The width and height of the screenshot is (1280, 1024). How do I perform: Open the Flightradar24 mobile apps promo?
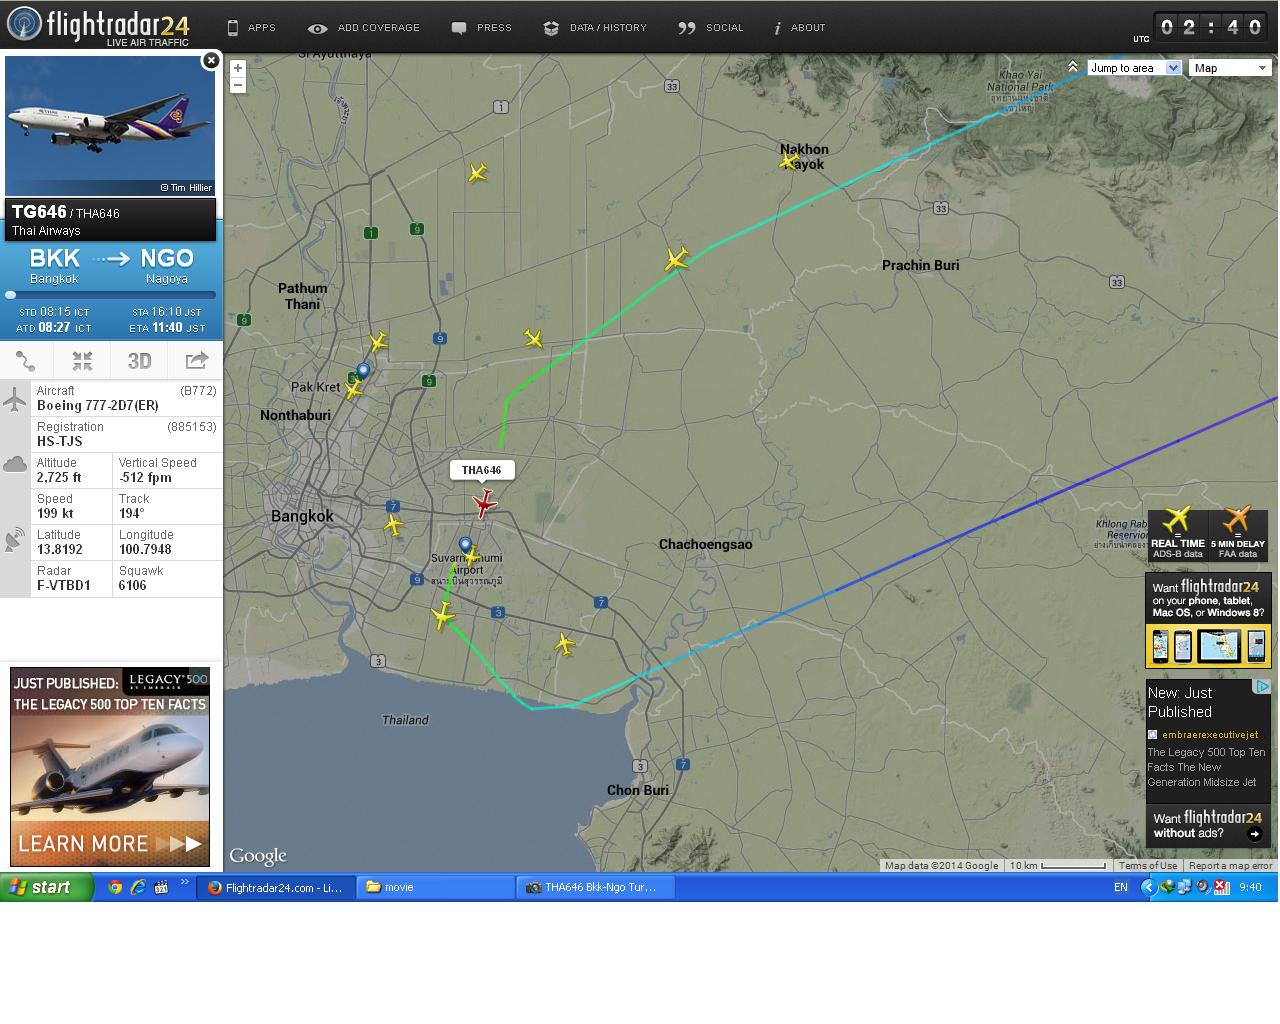tap(1208, 620)
